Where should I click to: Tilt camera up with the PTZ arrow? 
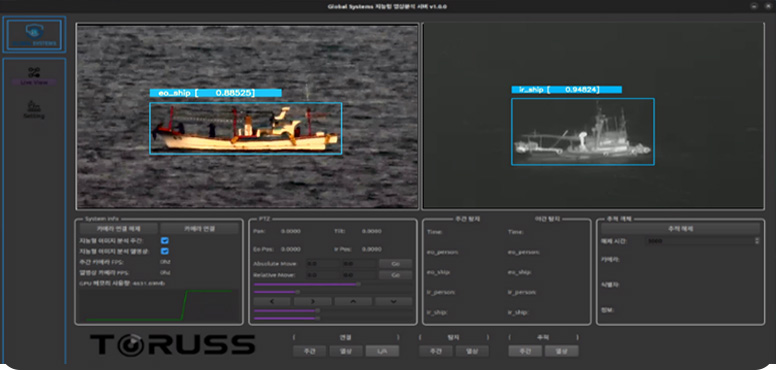[x=353, y=301]
